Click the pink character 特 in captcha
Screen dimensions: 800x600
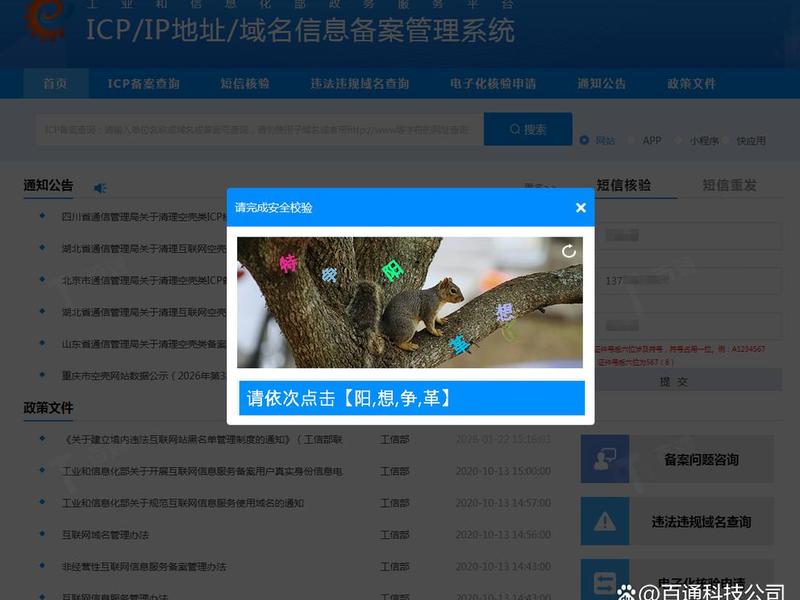288,263
